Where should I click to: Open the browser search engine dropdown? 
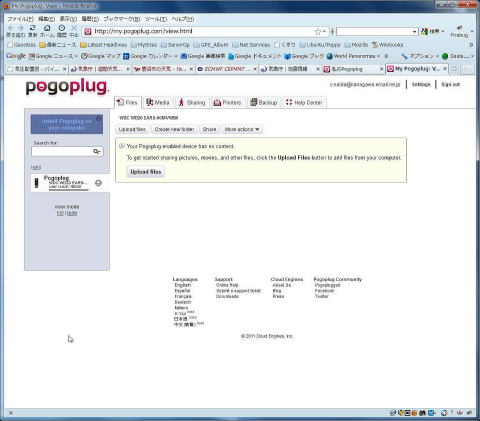pos(414,32)
